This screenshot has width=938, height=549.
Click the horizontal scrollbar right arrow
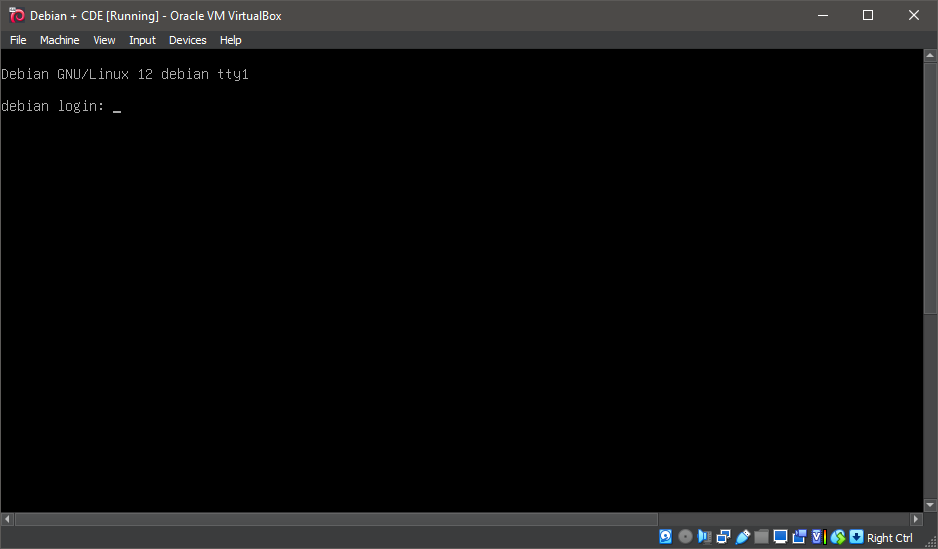pos(915,520)
